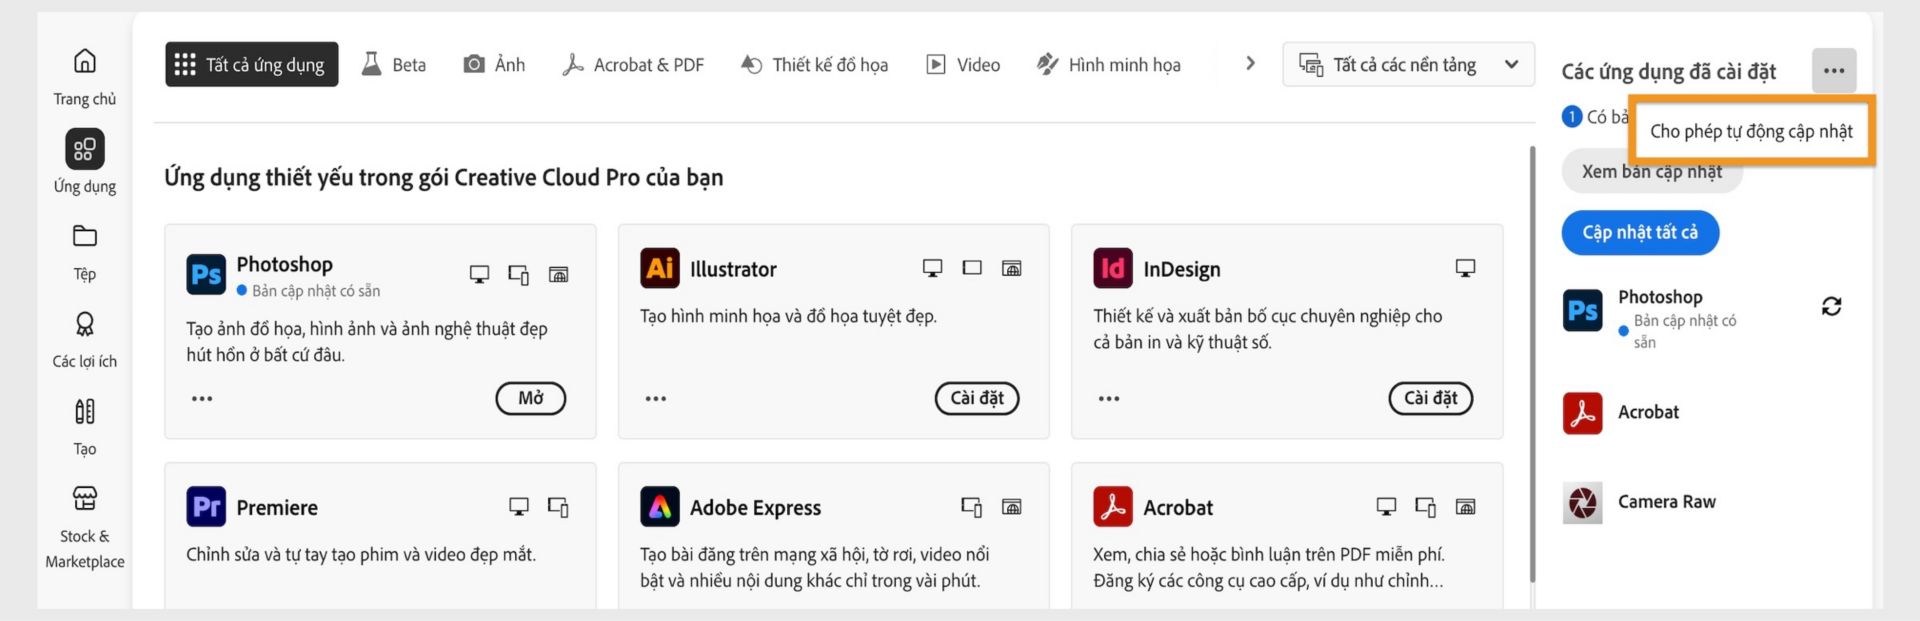
Task: Go to Trang chủ in the sidebar
Action: pos(85,77)
